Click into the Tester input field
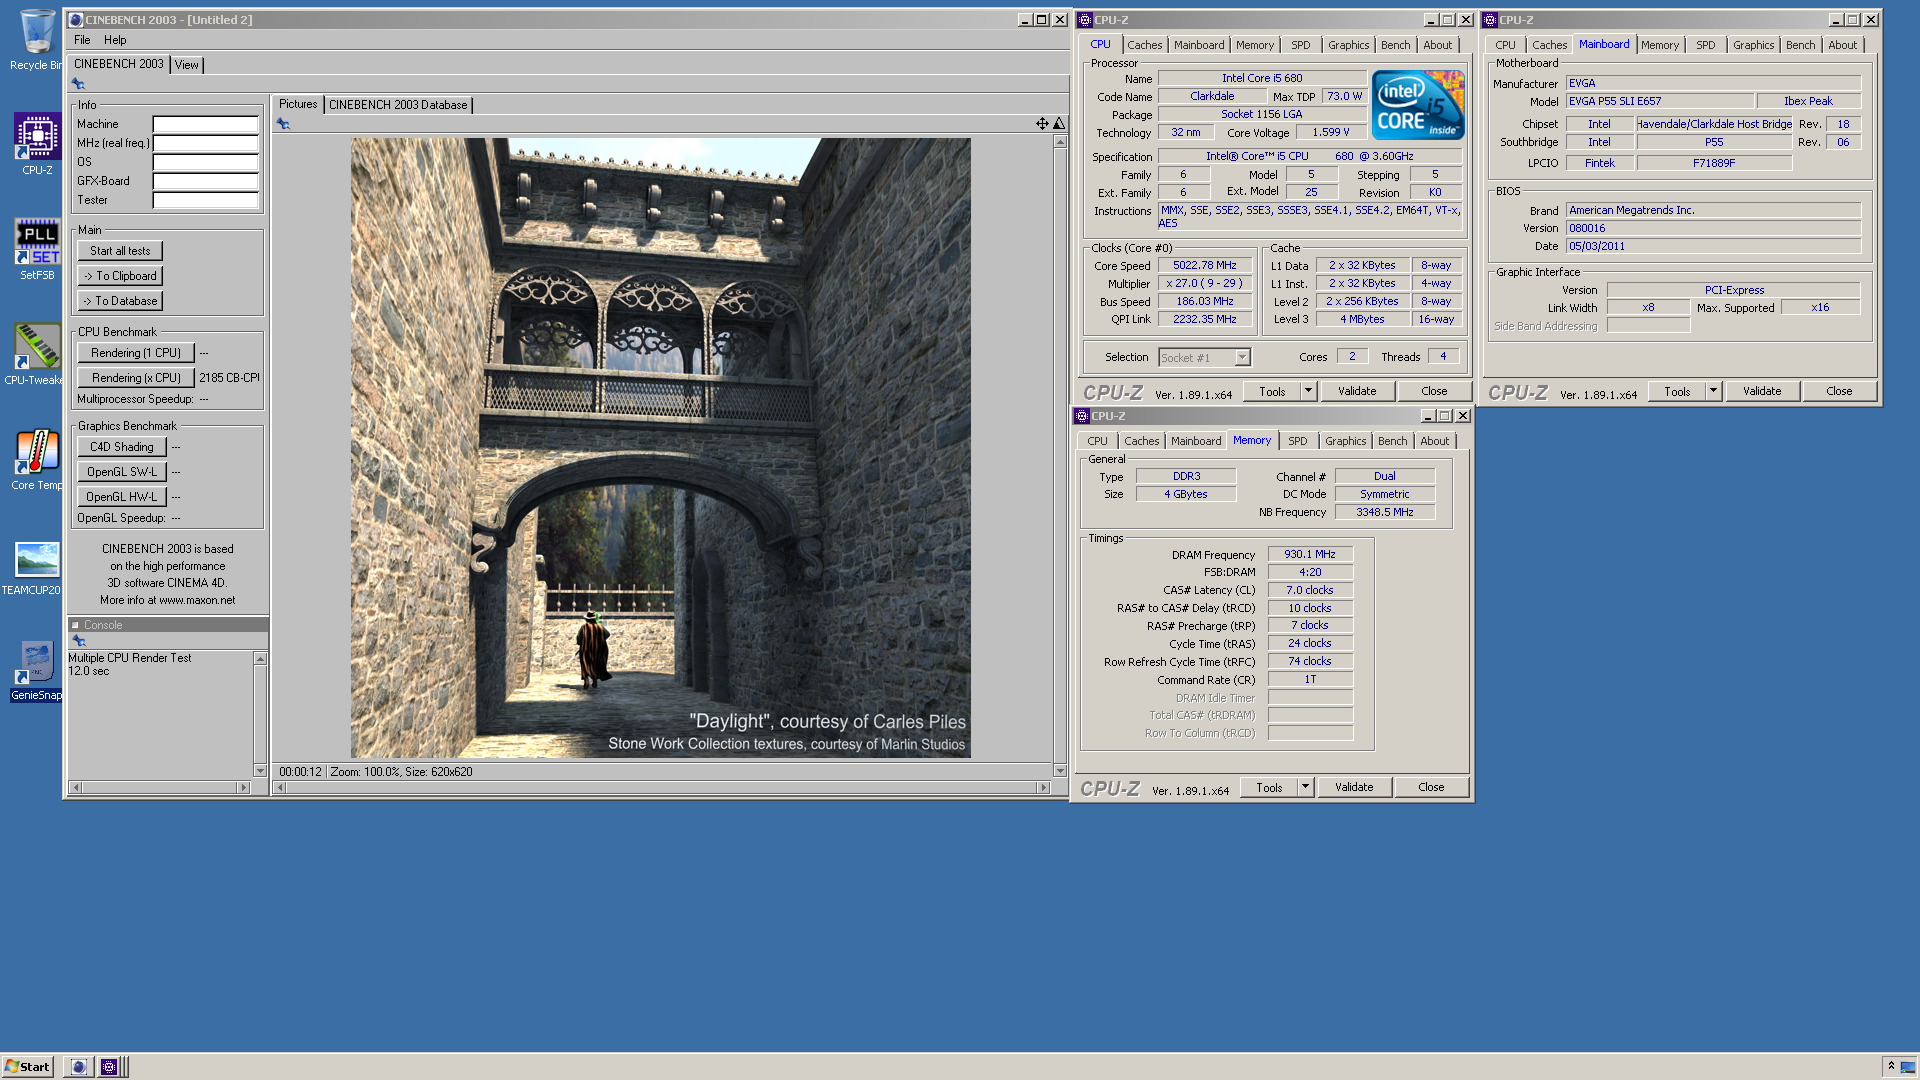 tap(205, 200)
